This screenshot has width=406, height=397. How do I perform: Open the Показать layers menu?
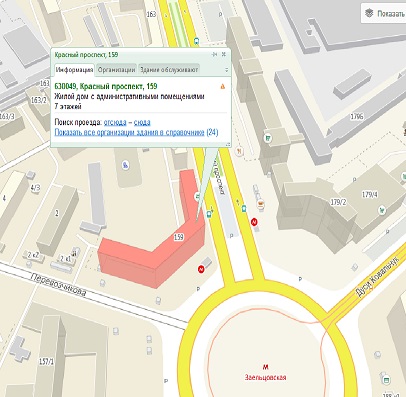point(385,14)
